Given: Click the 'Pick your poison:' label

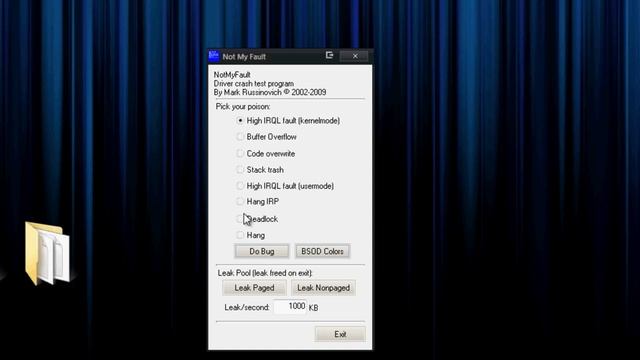Looking at the screenshot, I should point(243,107).
